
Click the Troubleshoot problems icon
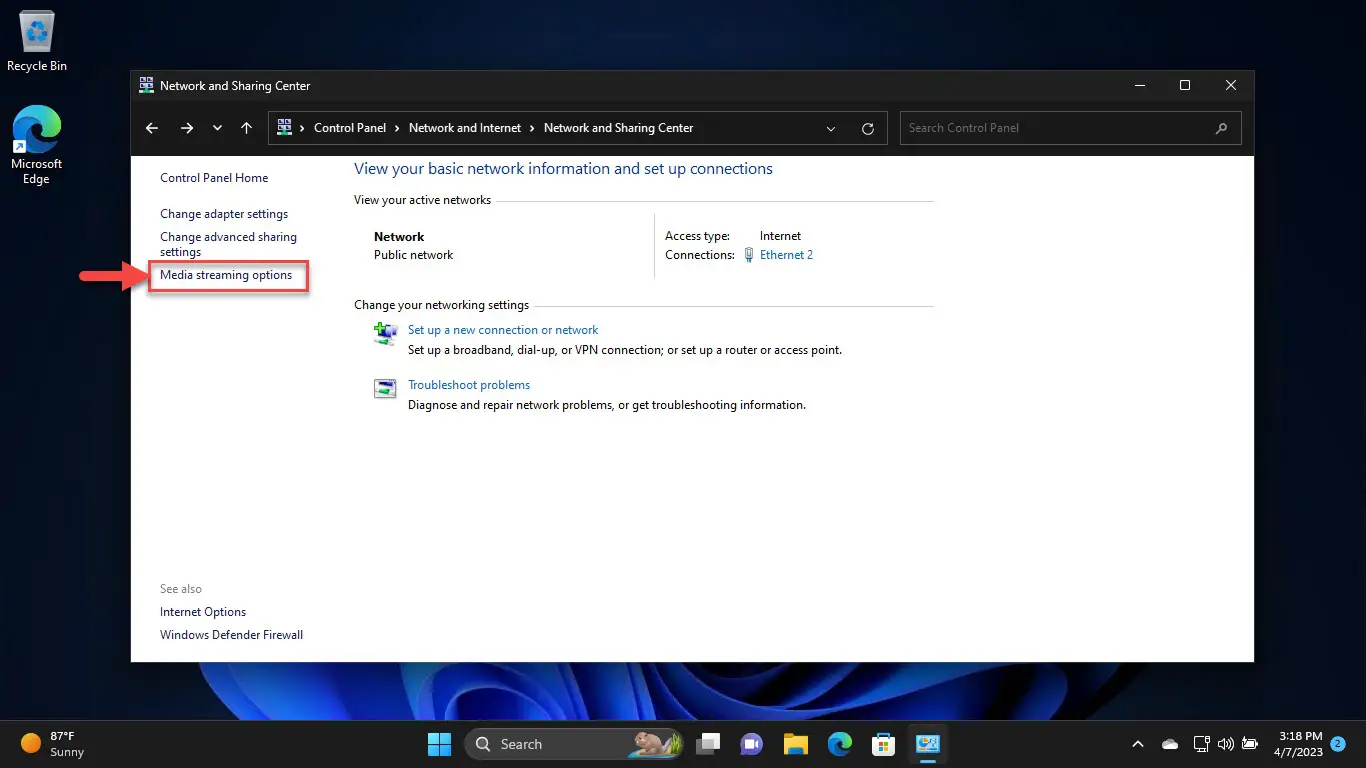385,389
